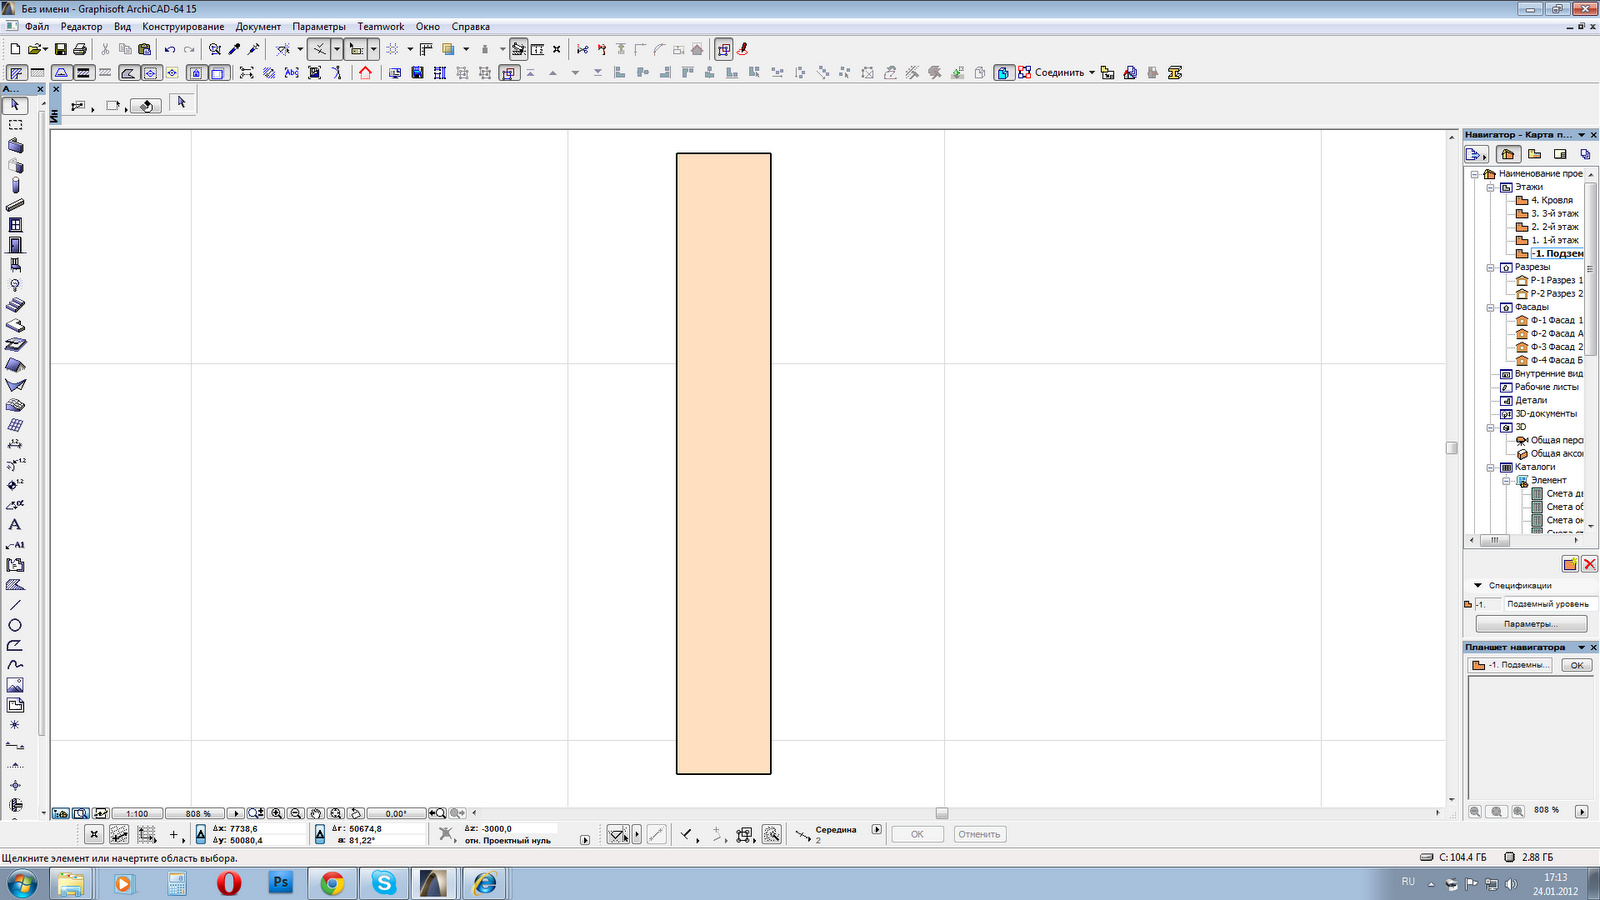1600x900 pixels.
Task: Click the Open file folder icon
Action: [36, 49]
